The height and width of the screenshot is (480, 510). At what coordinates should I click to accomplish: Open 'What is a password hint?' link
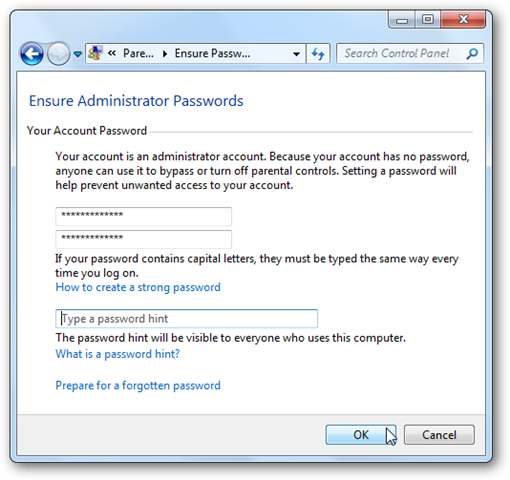pyautogui.click(x=117, y=354)
